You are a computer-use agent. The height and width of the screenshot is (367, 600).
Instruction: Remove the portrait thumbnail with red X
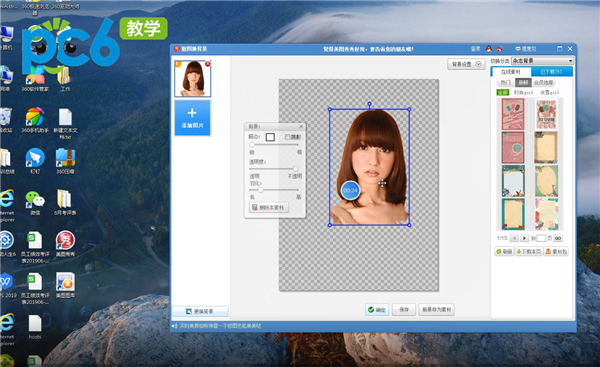click(208, 64)
